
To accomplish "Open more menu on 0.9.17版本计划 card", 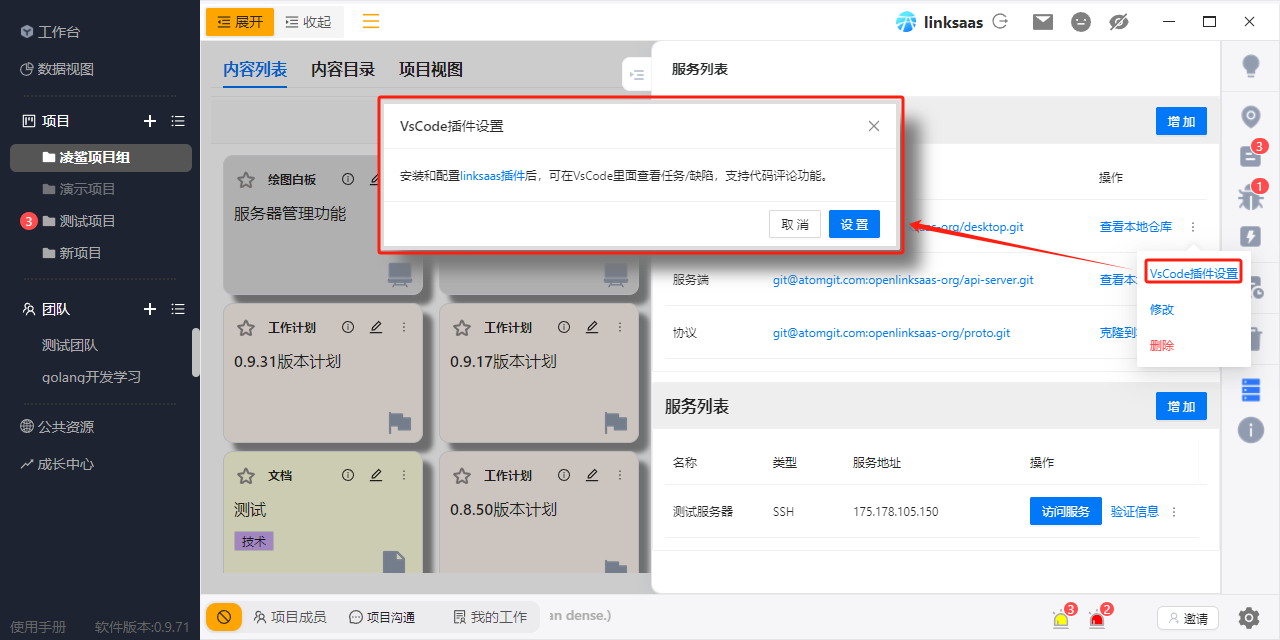I will [620, 327].
